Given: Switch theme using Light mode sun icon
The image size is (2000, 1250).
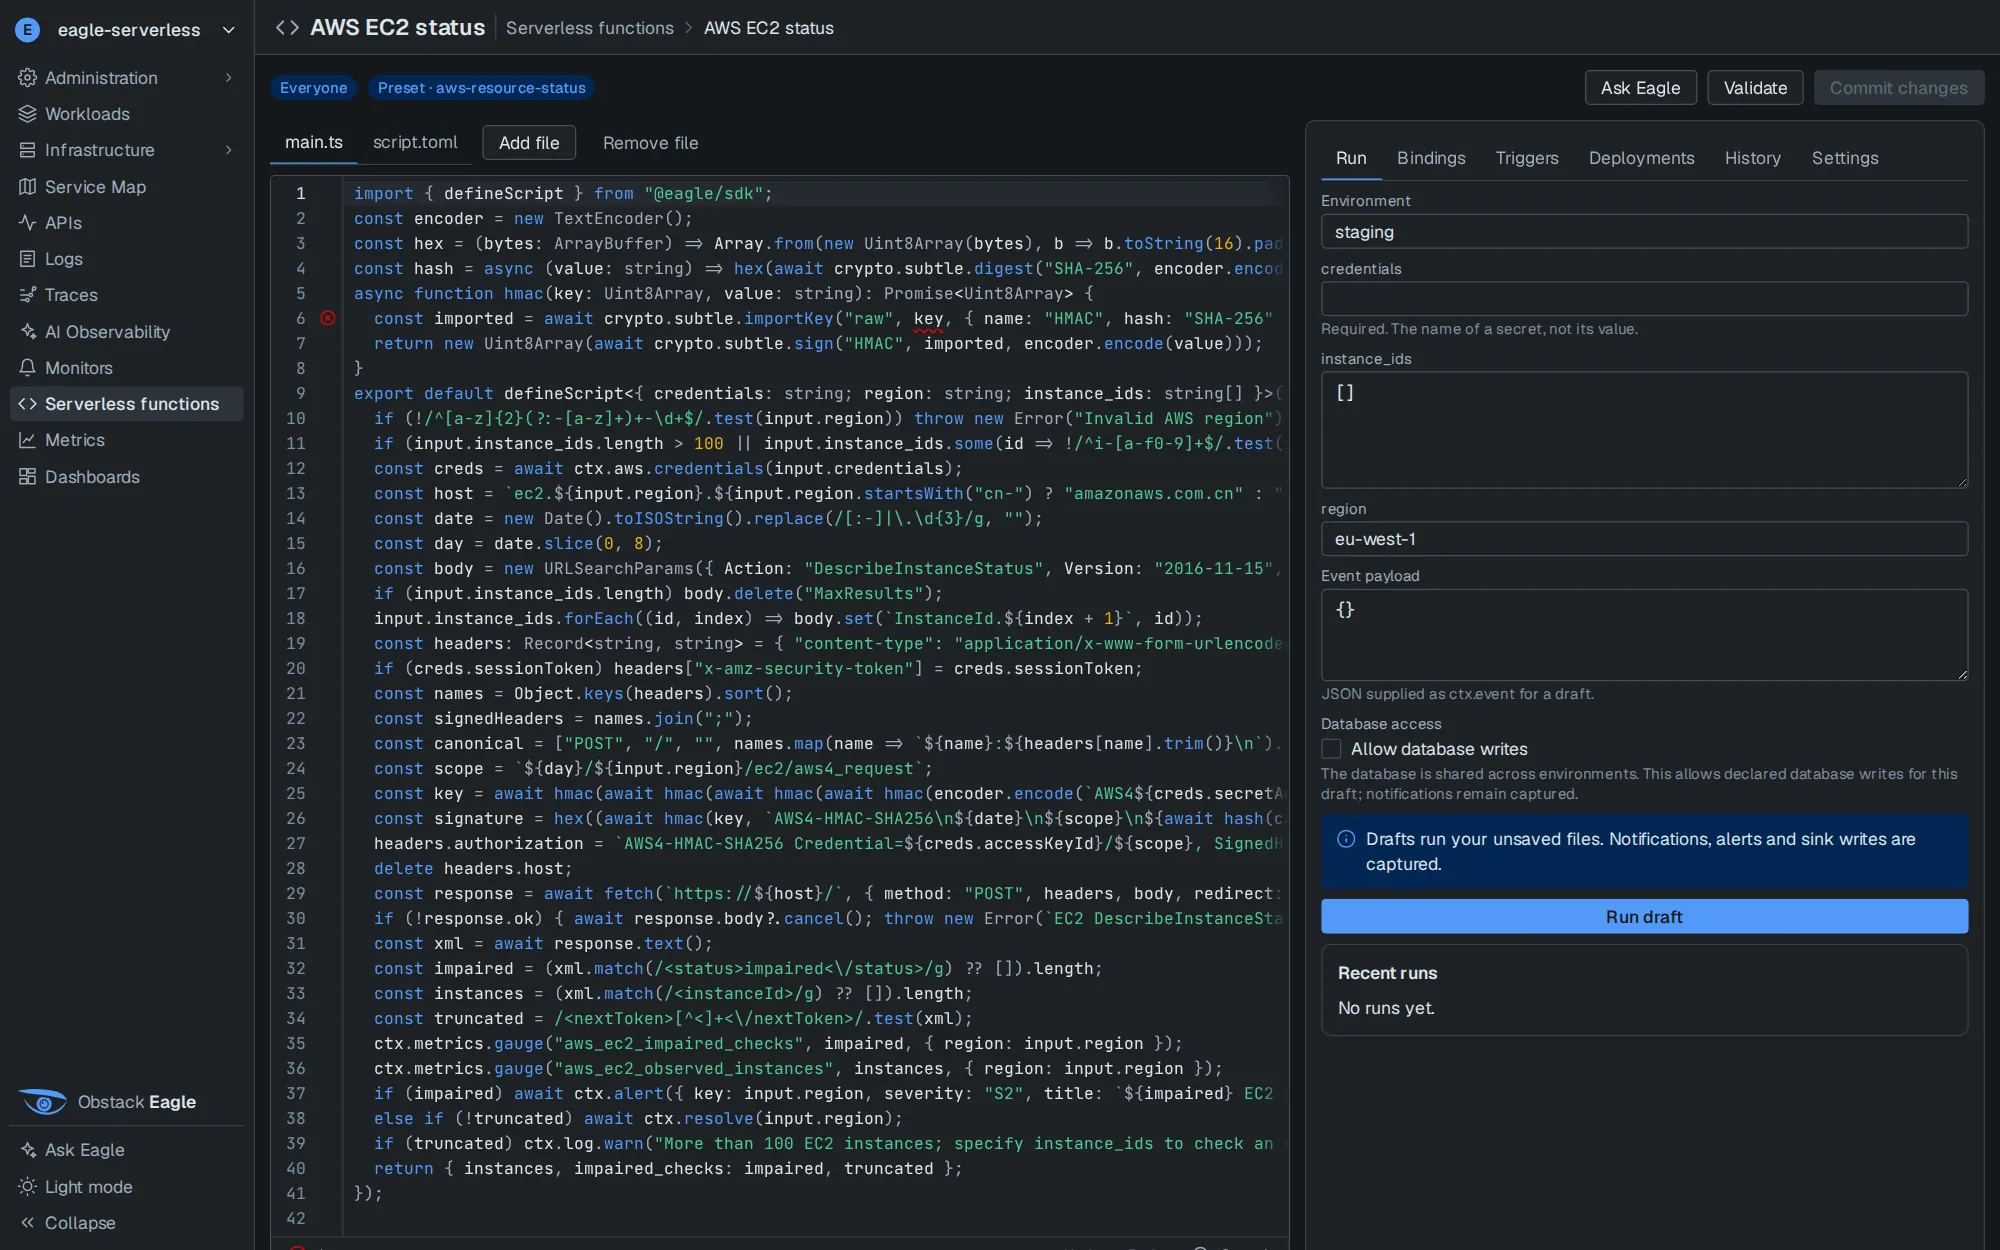Looking at the screenshot, I should (27, 1187).
